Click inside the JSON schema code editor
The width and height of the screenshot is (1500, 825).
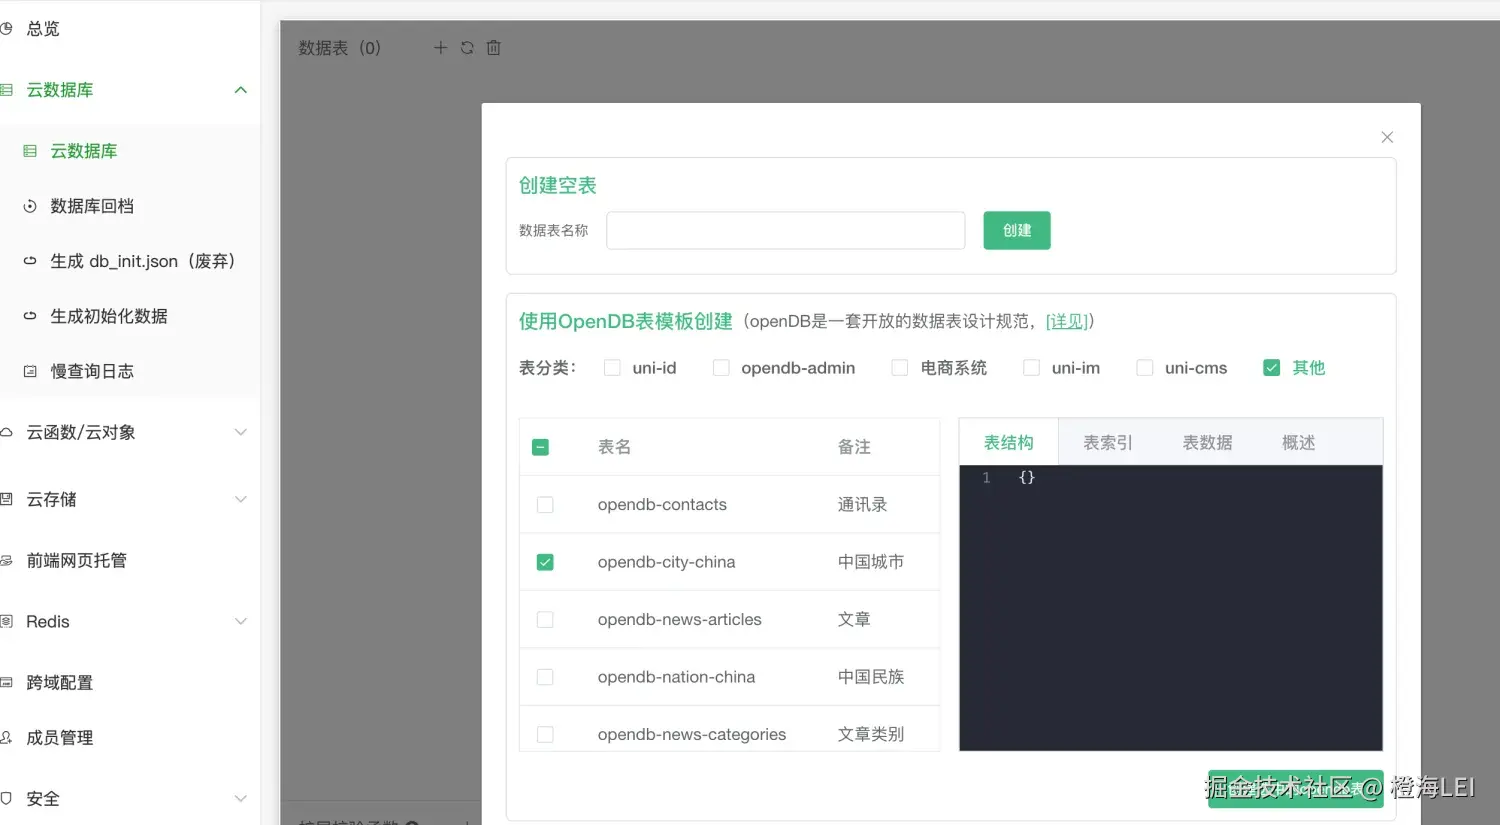[1171, 608]
